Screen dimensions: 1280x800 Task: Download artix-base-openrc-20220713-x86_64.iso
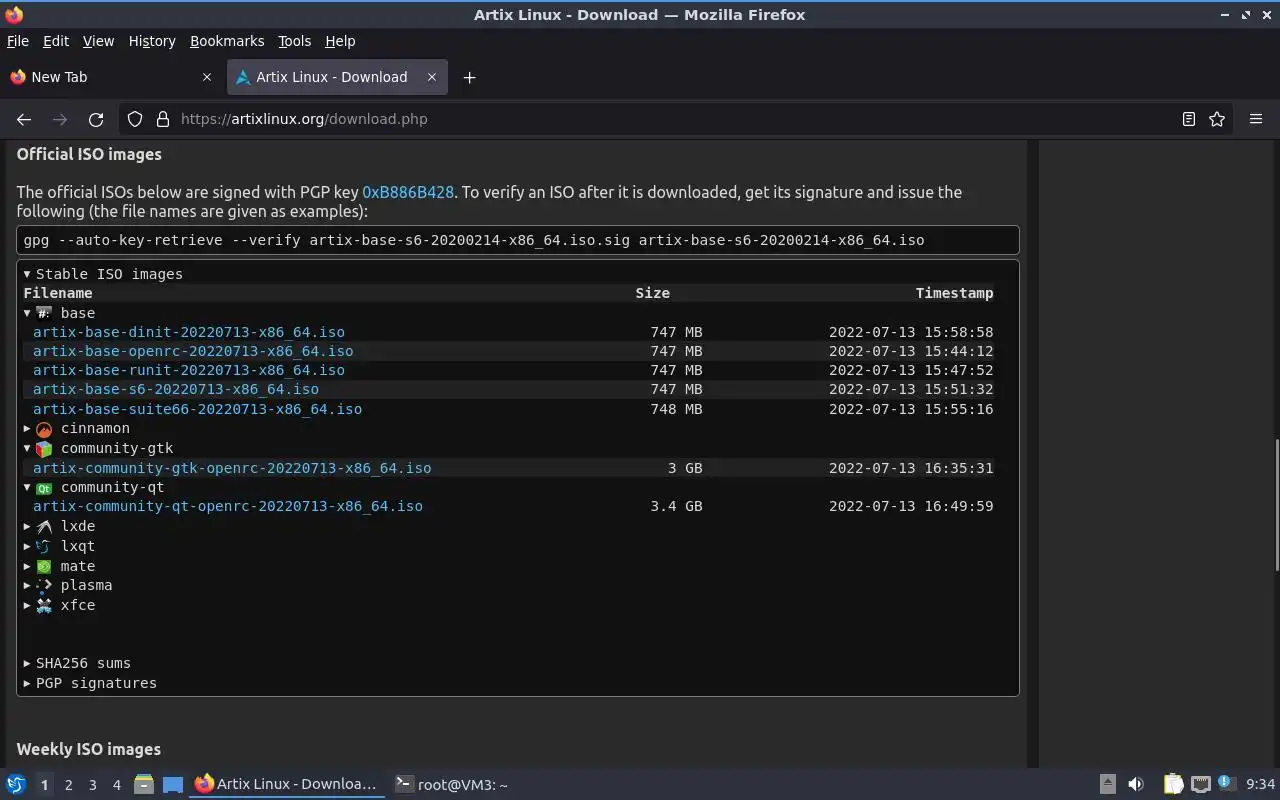point(193,351)
